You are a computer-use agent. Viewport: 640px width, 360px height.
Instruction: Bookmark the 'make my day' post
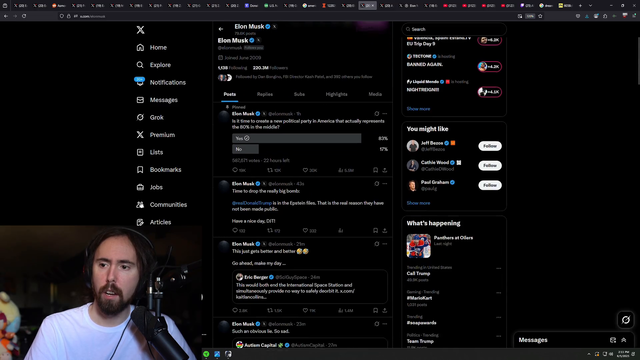(x=376, y=310)
